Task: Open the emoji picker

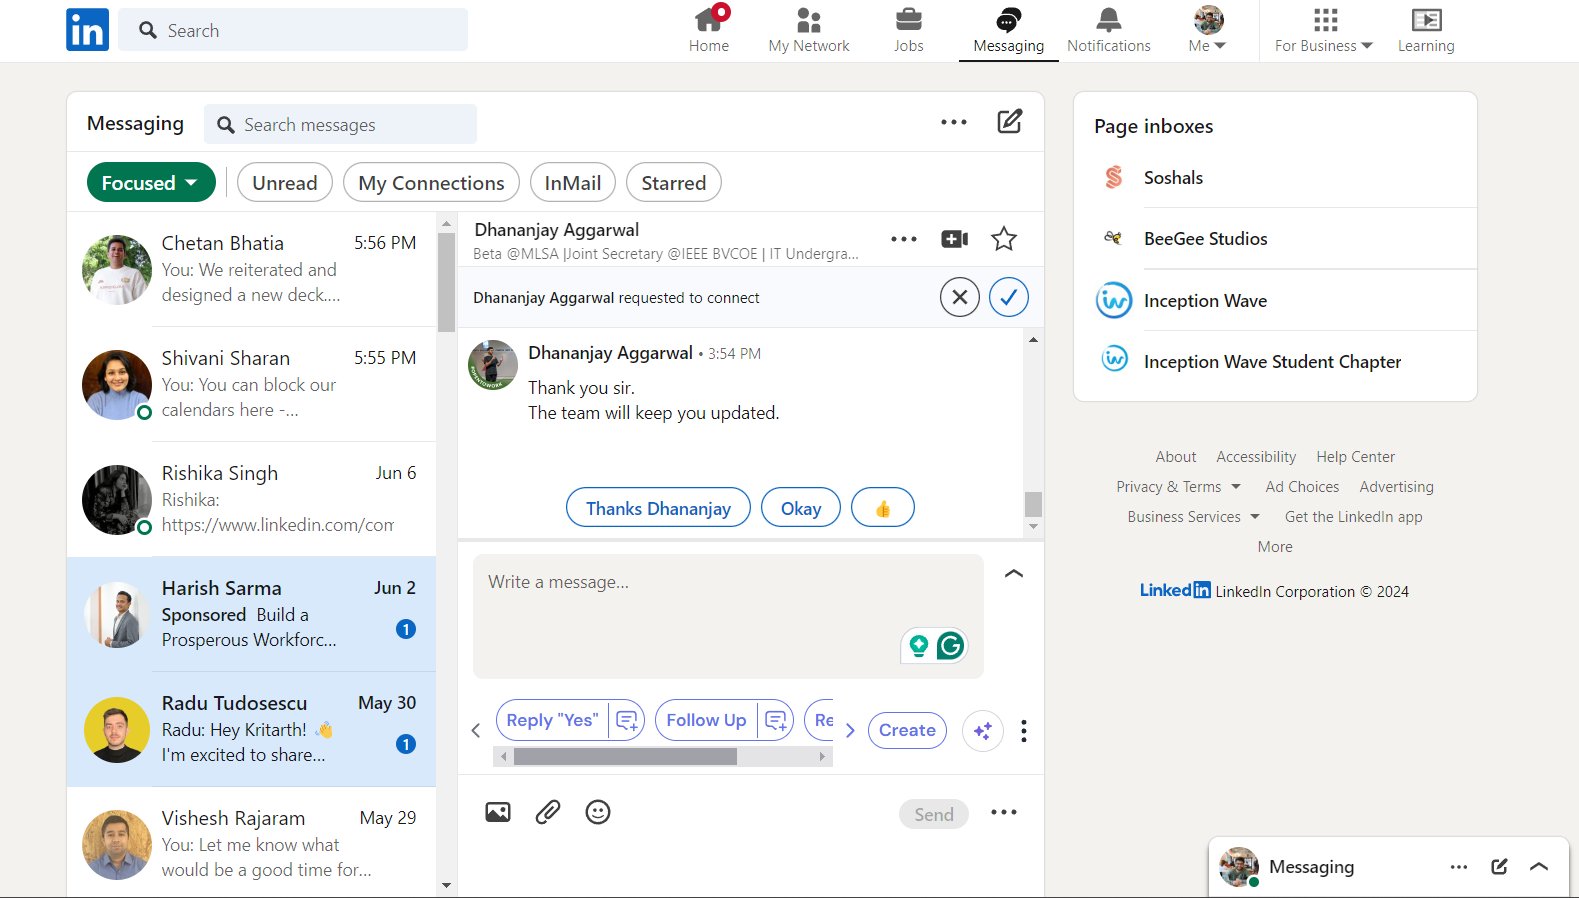Action: coord(597,812)
